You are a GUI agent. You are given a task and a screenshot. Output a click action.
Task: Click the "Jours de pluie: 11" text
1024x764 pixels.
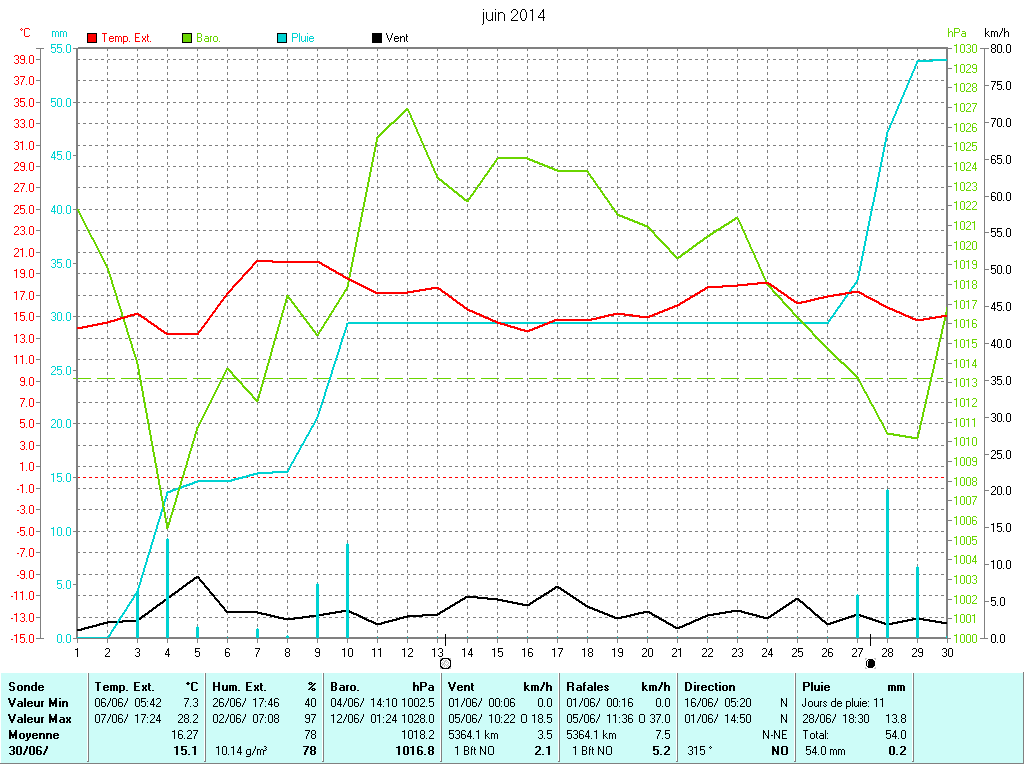pyautogui.click(x=842, y=703)
